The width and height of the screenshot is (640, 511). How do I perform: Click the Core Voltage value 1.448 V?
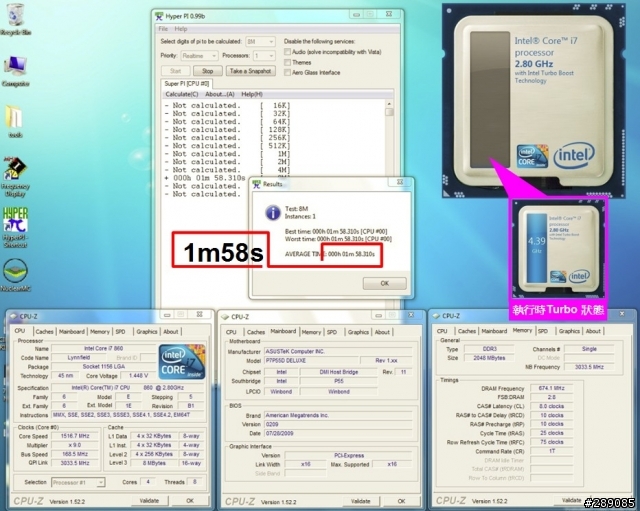click(140, 375)
